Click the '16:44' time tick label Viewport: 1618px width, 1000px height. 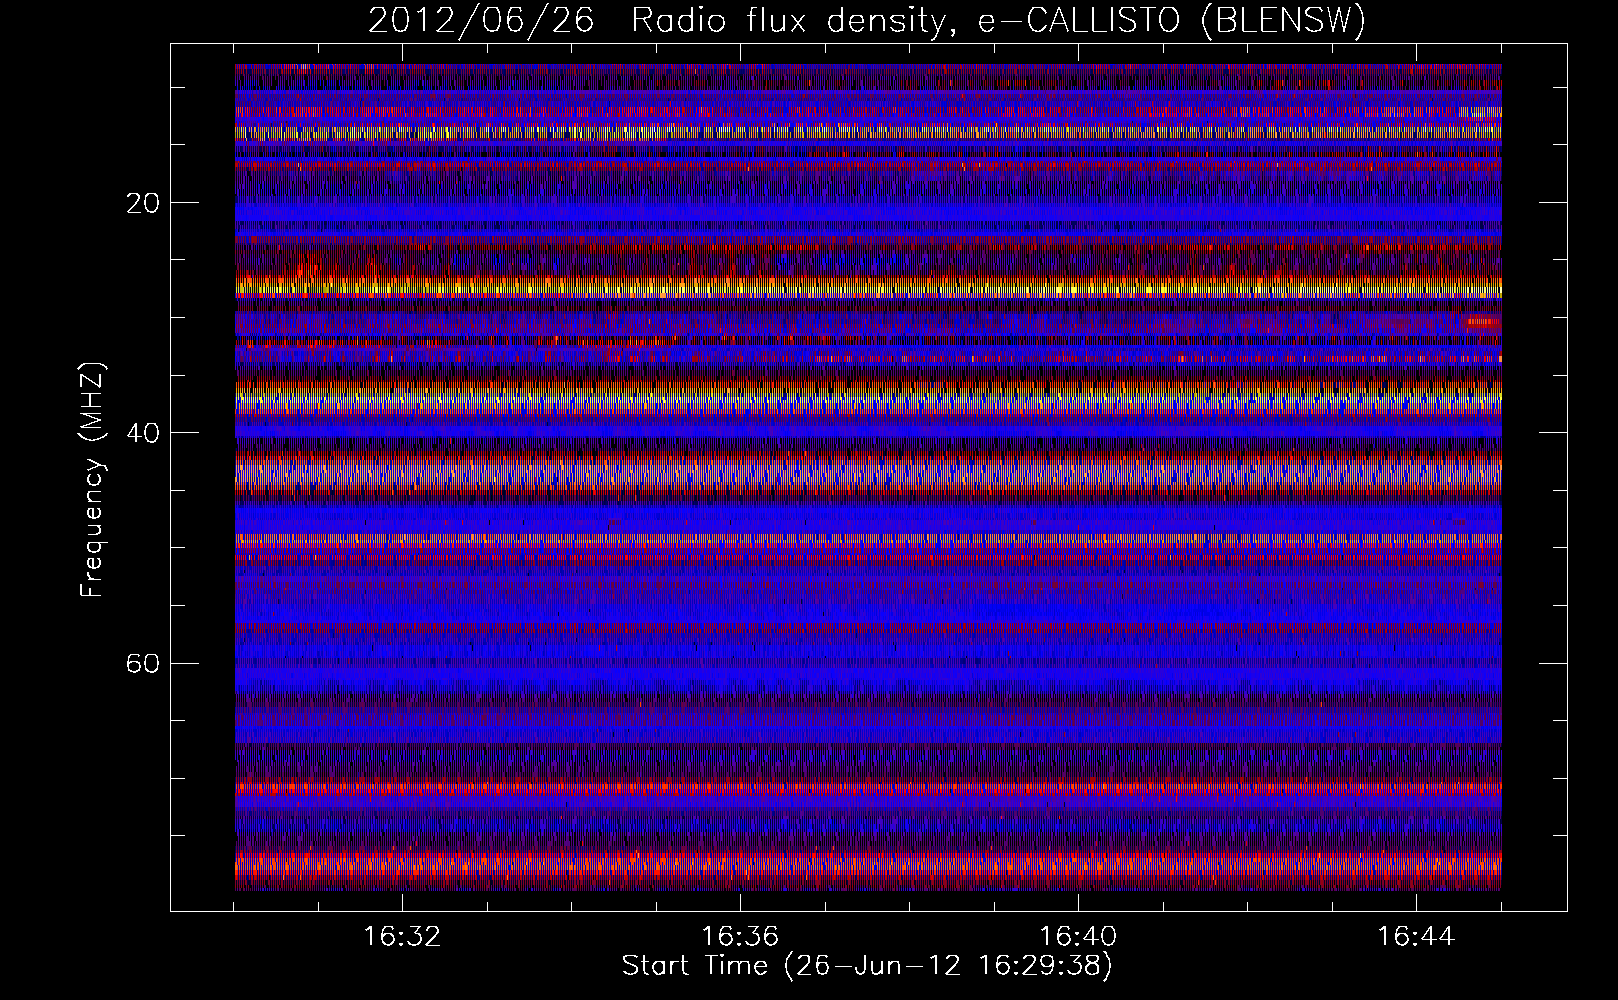[1416, 937]
